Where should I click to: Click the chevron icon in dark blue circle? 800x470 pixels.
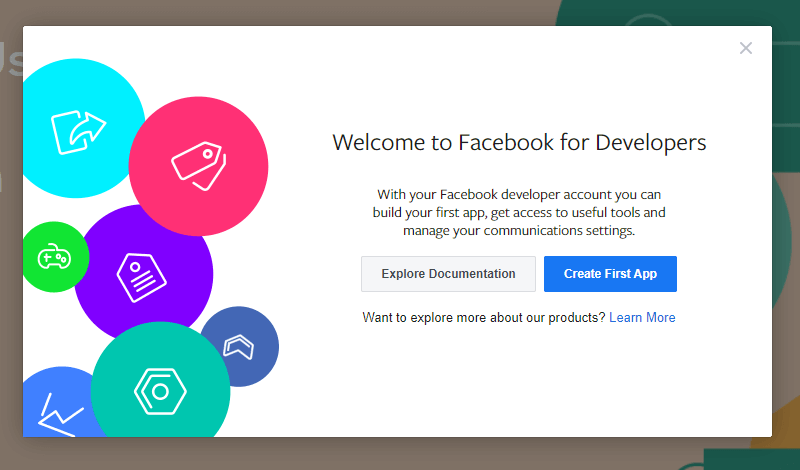click(x=239, y=347)
